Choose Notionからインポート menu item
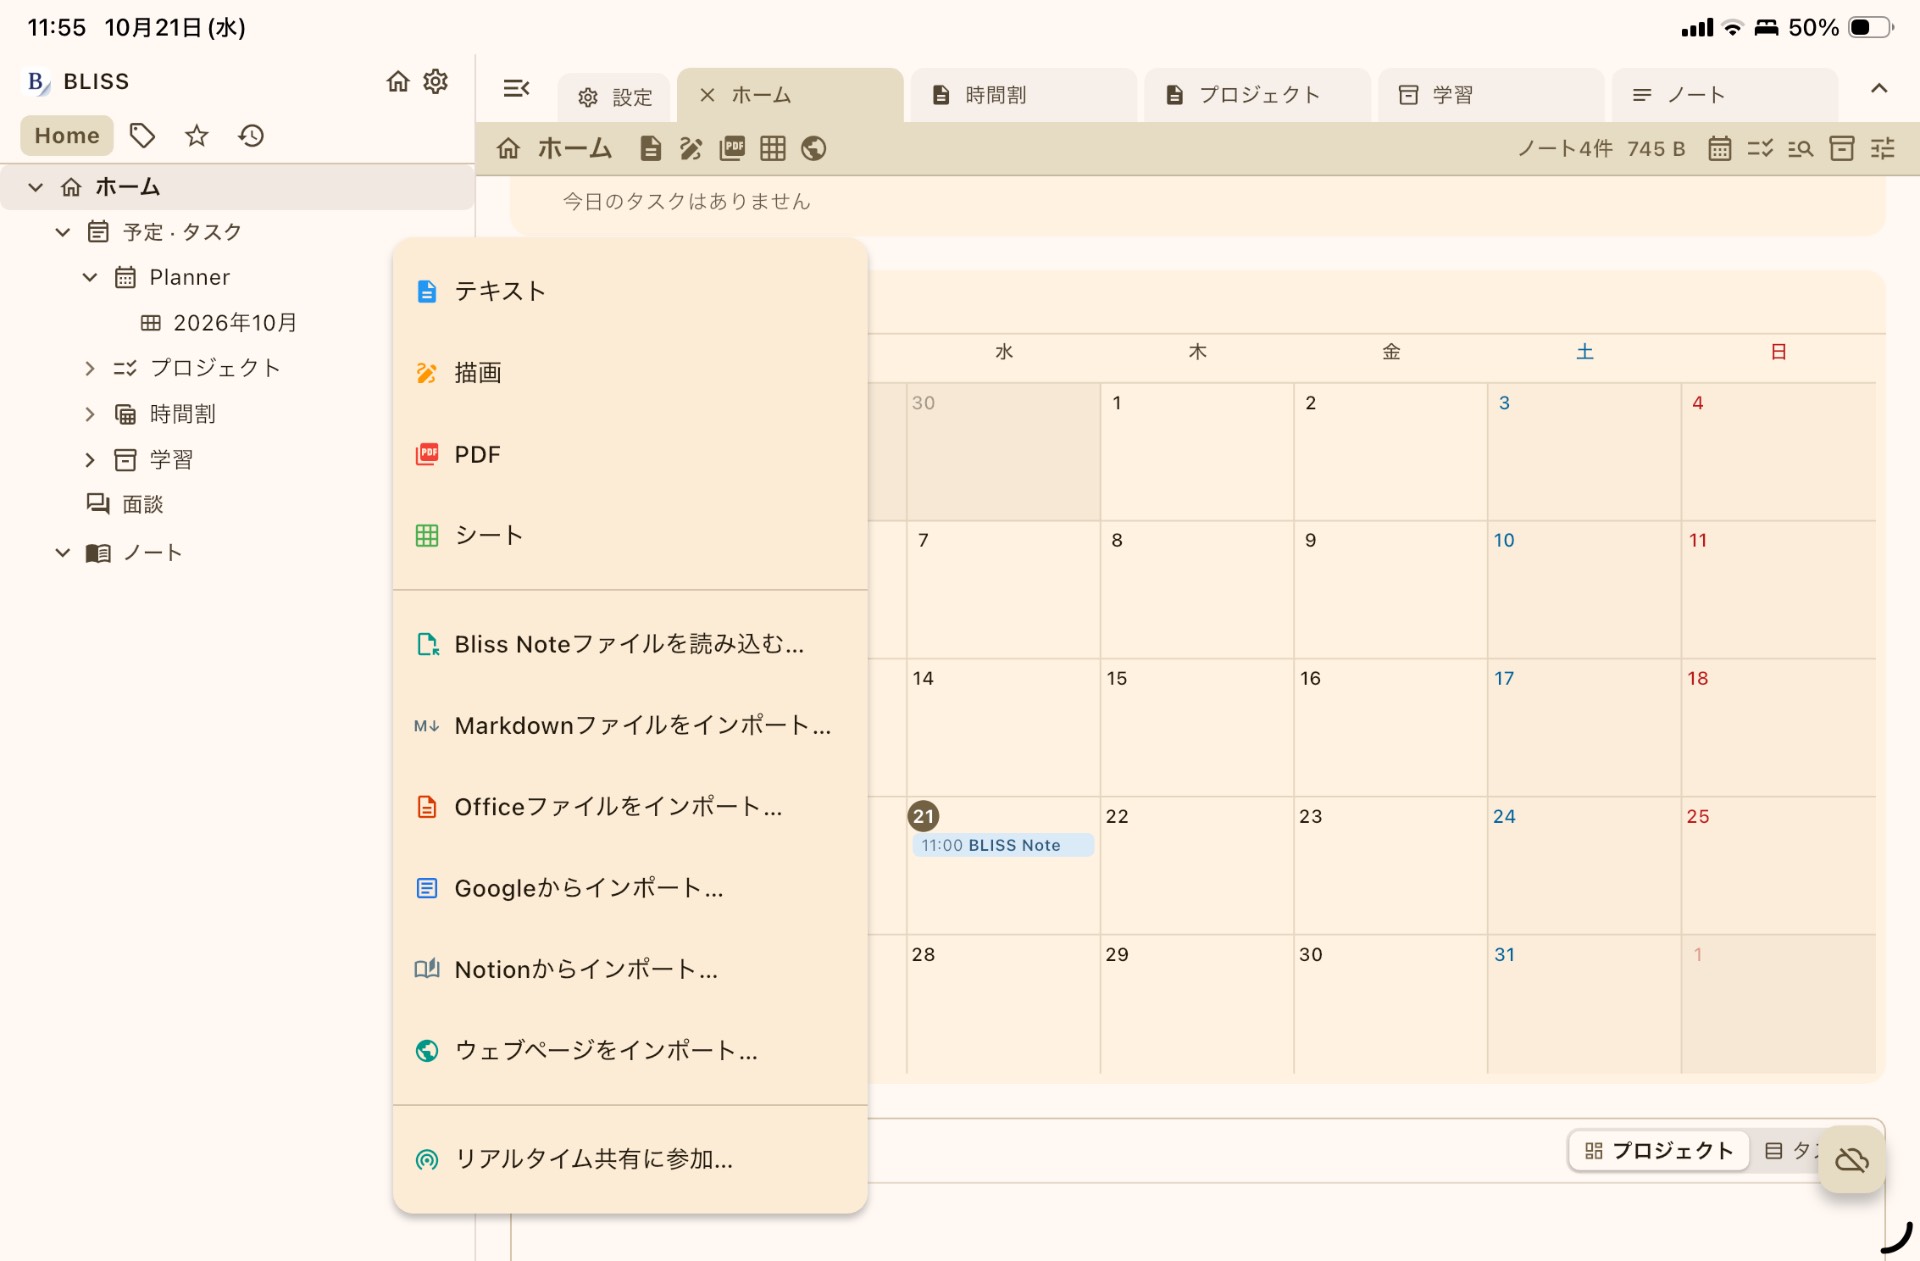This screenshot has height=1261, width=1920. click(630, 969)
